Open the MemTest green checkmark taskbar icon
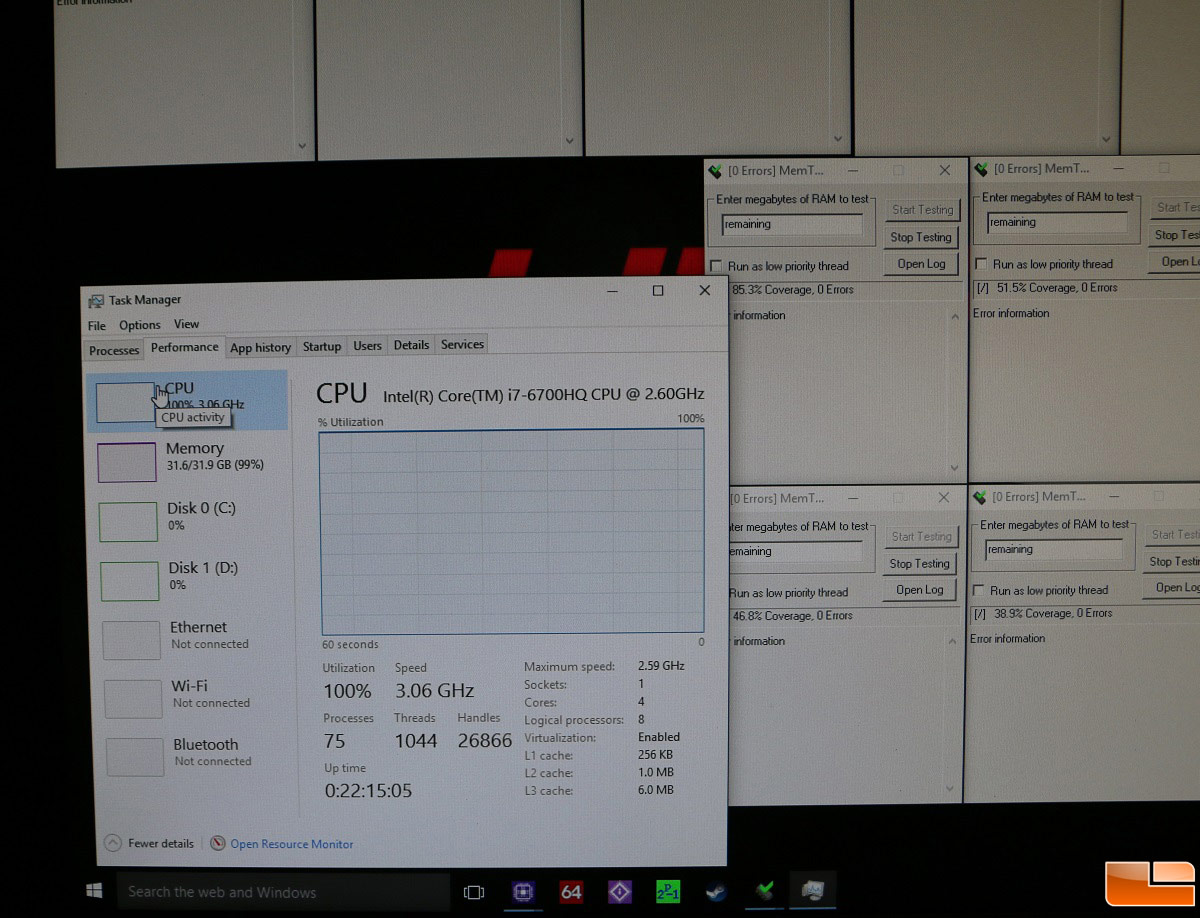Screen dimensions: 1200x918 pyautogui.click(x=765, y=890)
